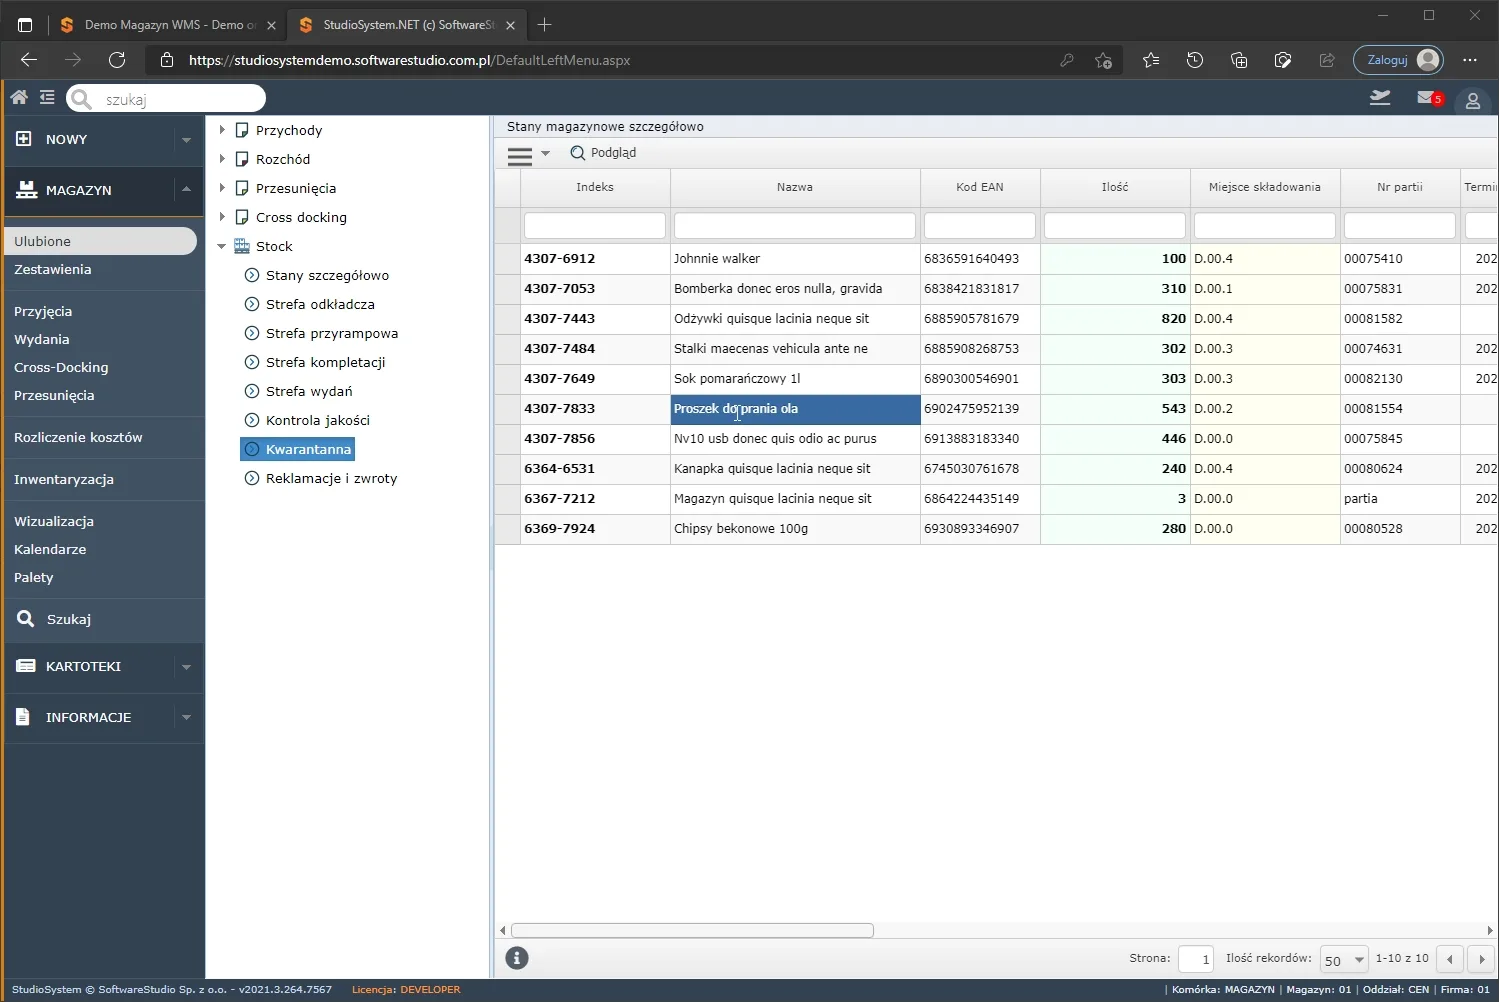Add this page to browser favorites
The height and width of the screenshot is (1002, 1499).
pos(1103,60)
